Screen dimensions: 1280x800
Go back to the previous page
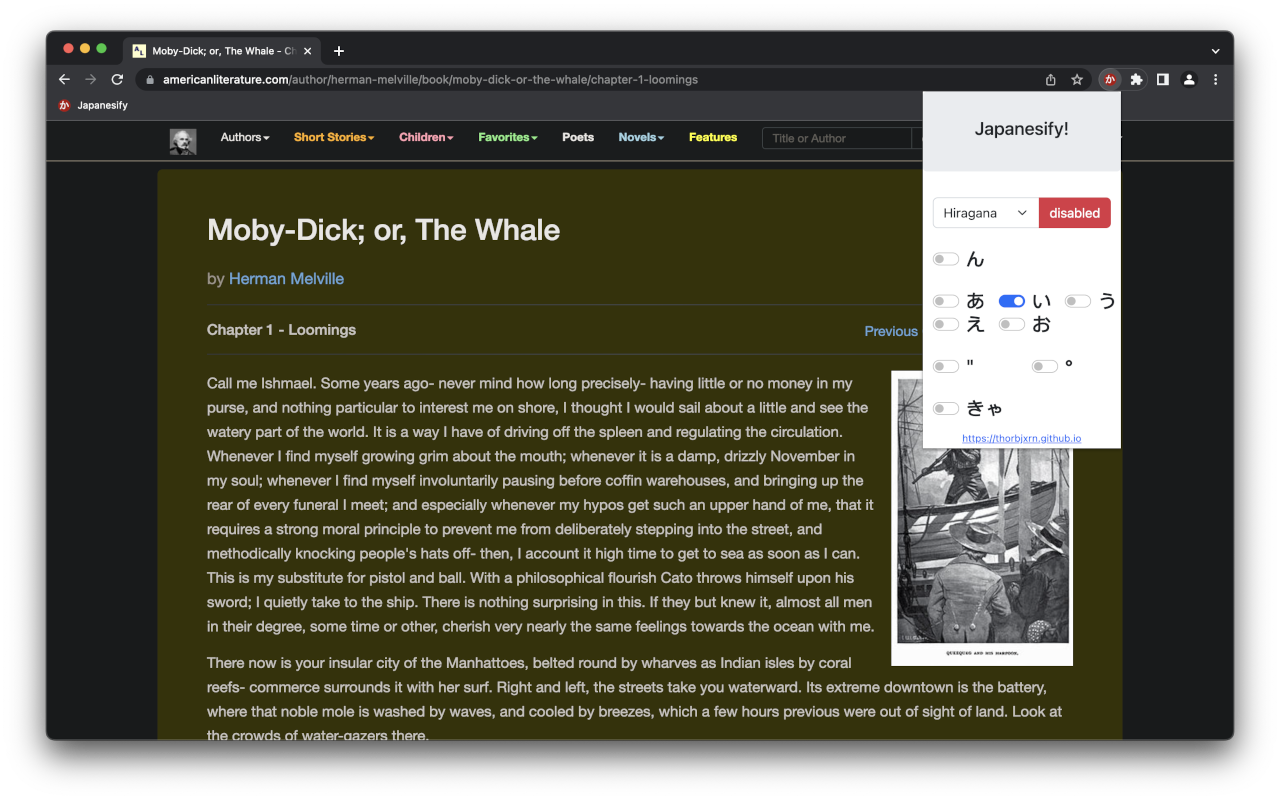tap(65, 80)
